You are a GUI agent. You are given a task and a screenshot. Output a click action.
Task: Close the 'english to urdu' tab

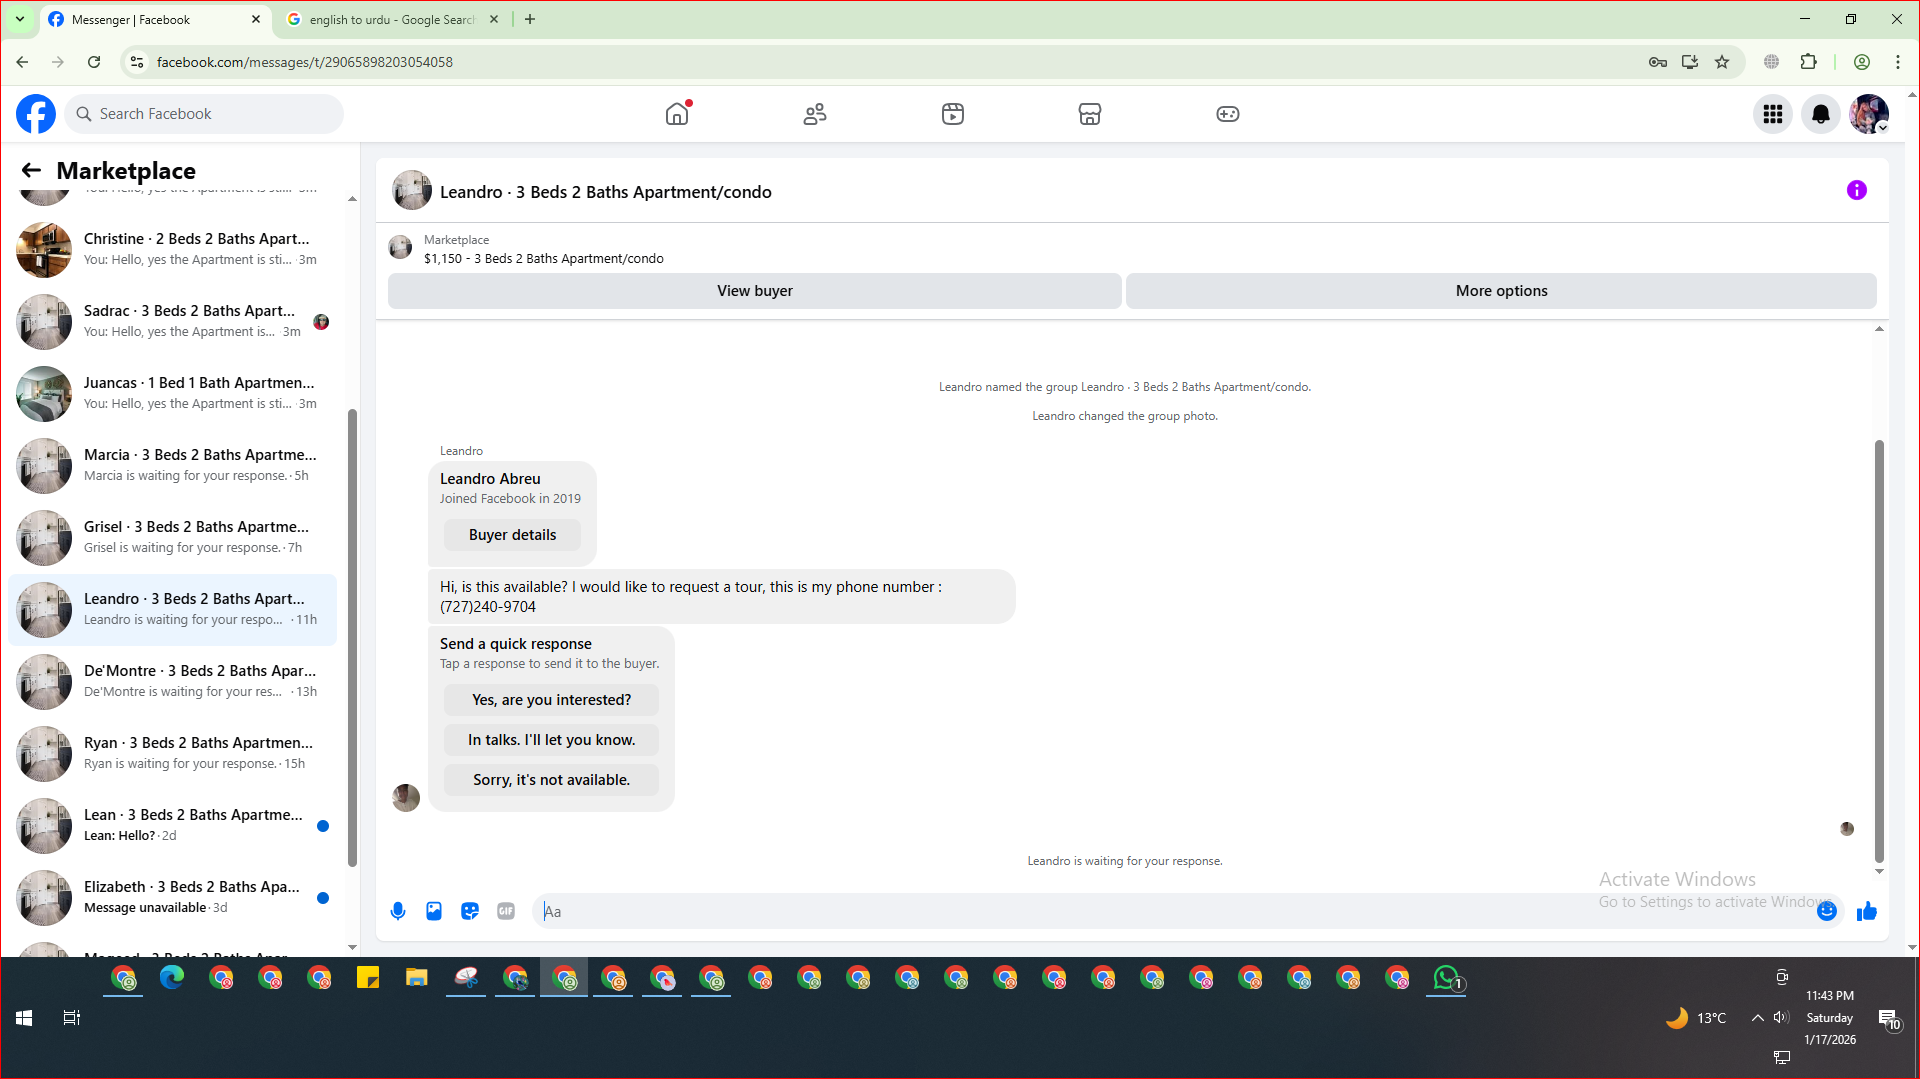[x=494, y=20]
